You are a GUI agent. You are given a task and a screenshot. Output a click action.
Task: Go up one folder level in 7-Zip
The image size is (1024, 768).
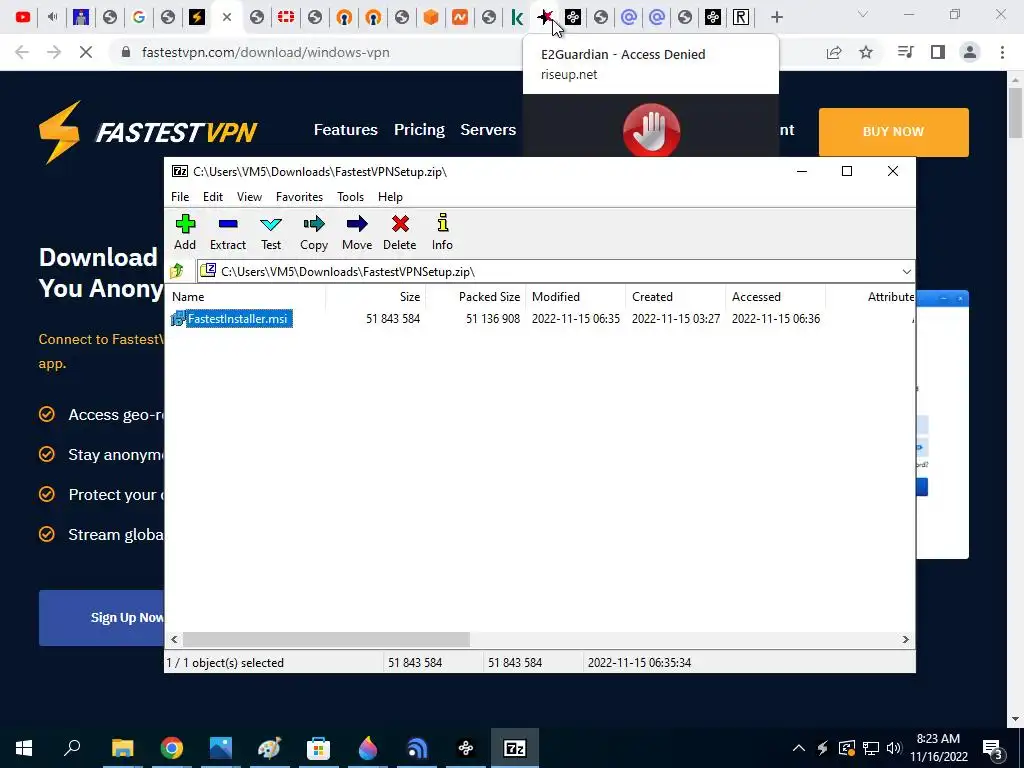coord(177,271)
